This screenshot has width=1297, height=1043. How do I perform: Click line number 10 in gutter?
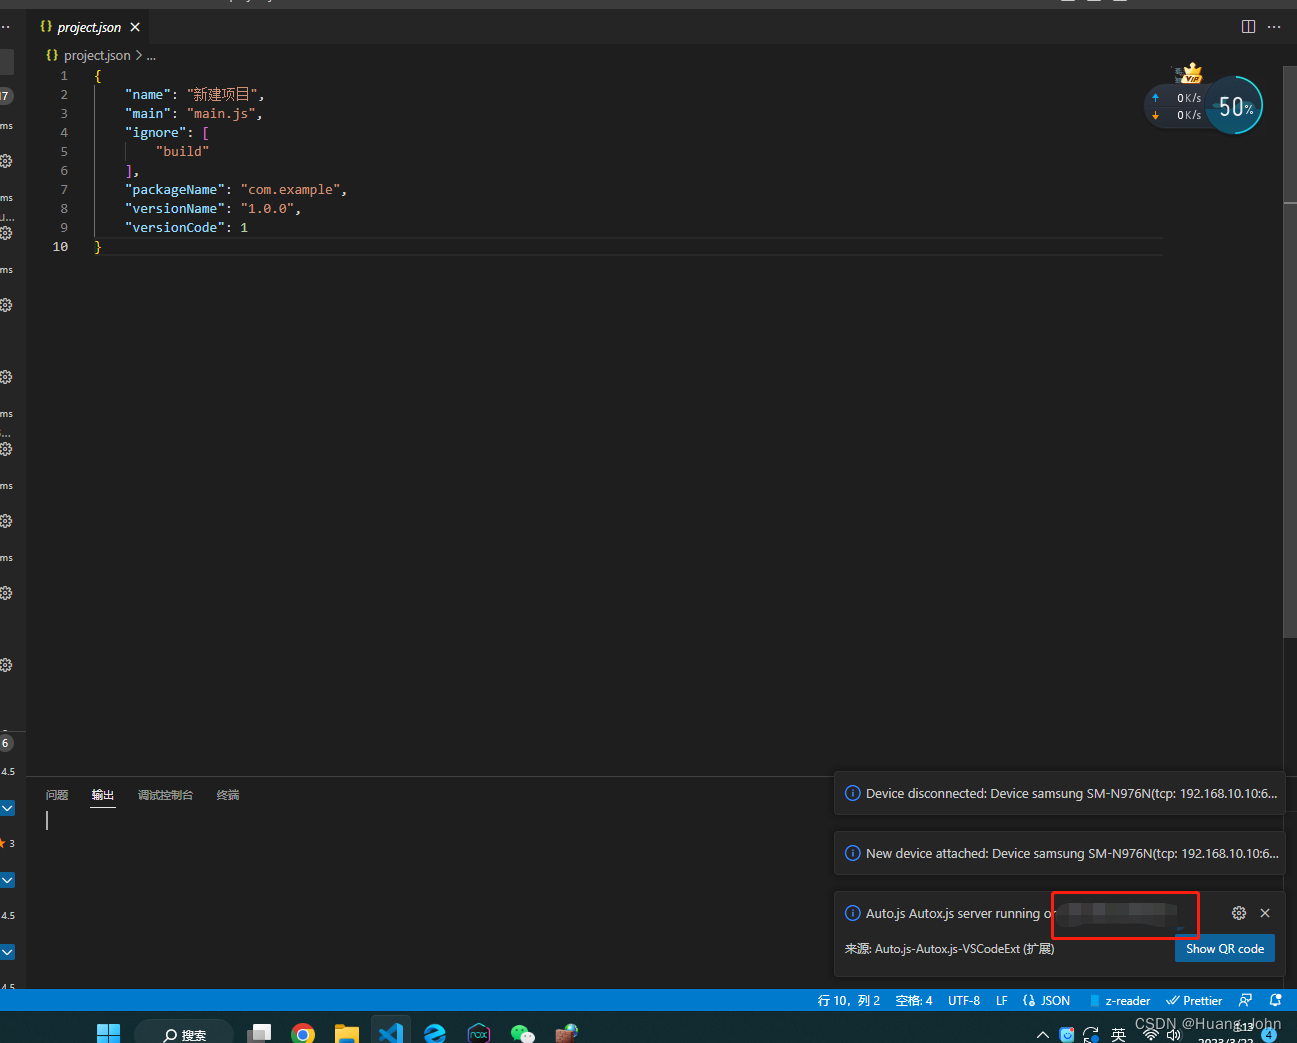point(60,246)
